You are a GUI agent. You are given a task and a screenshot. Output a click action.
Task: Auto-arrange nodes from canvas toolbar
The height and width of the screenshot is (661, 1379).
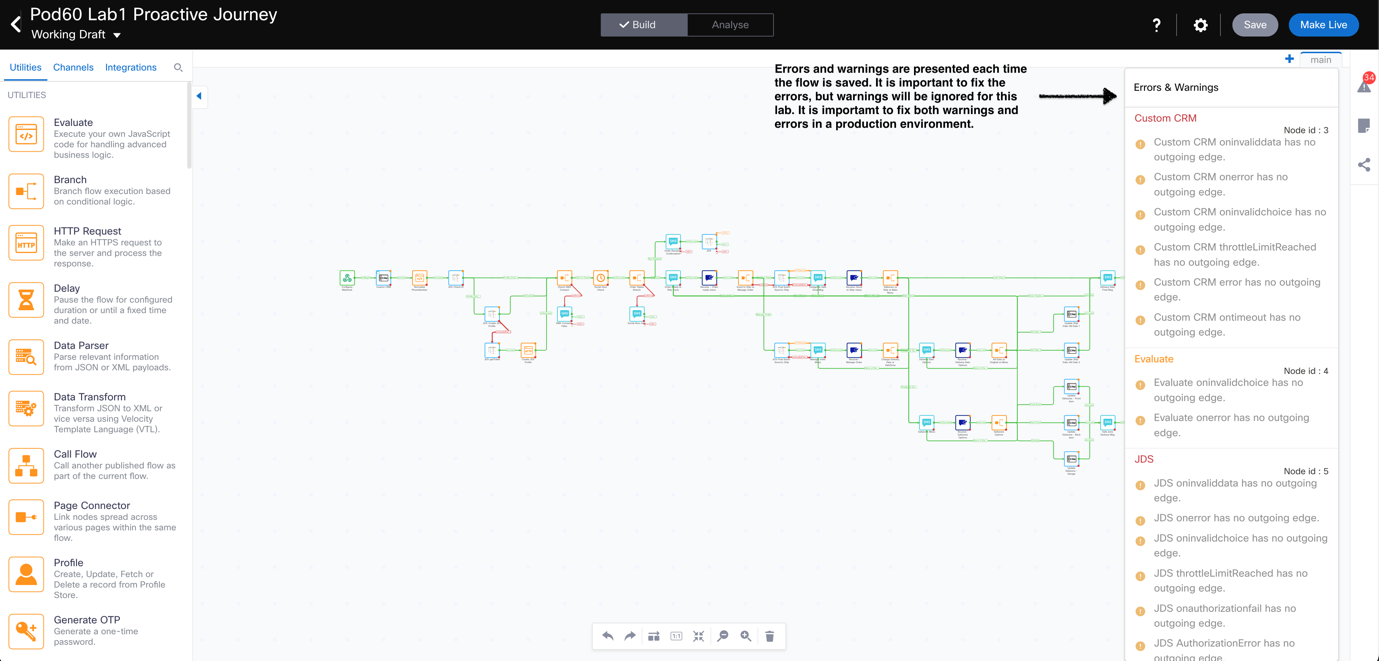point(653,636)
